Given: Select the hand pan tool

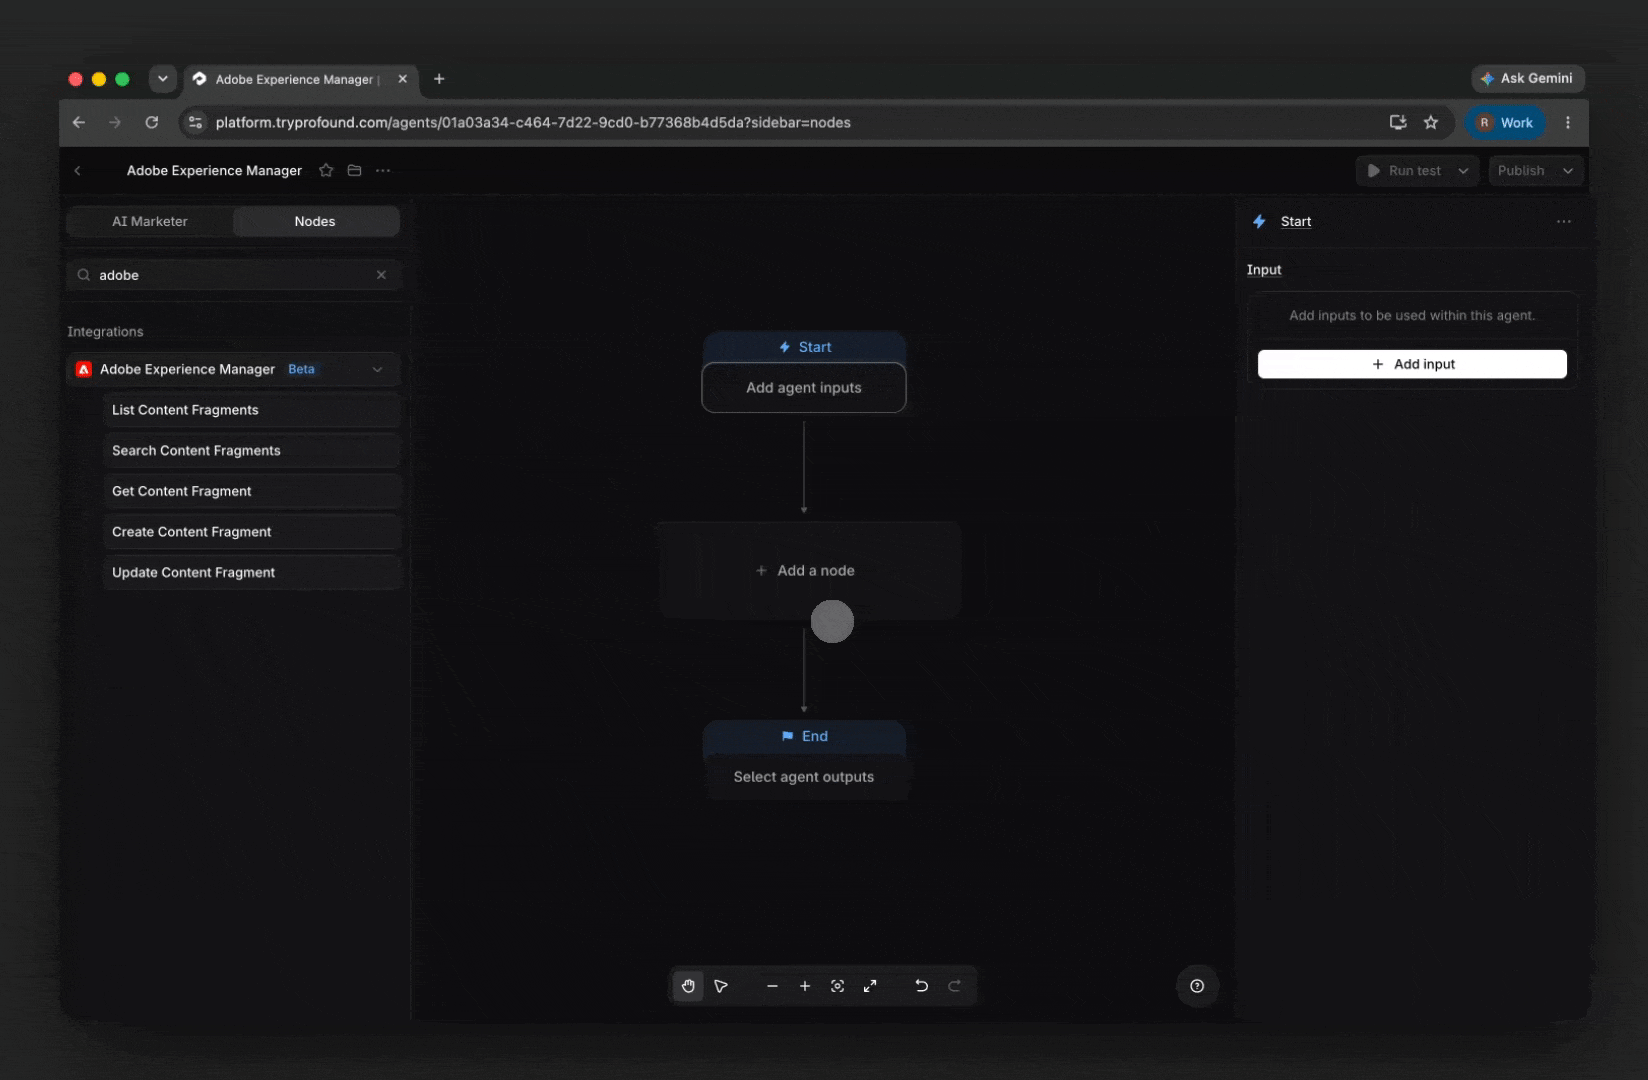Looking at the screenshot, I should (688, 986).
